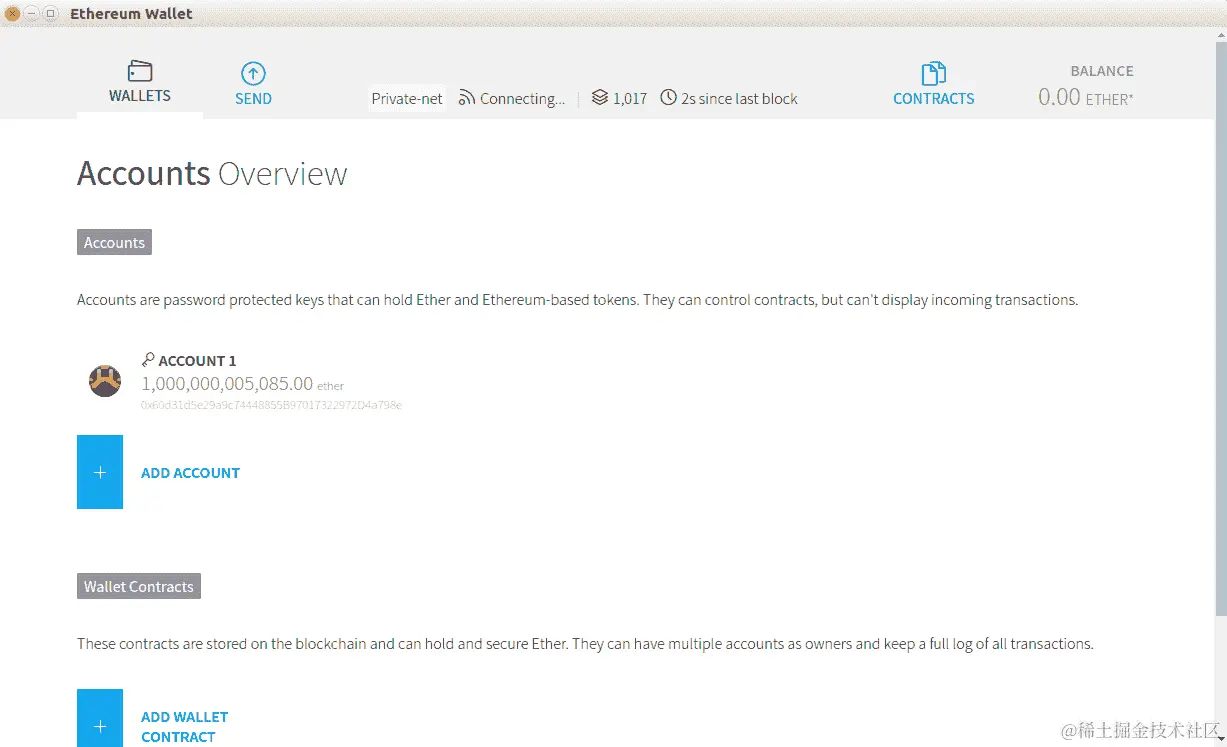
Task: Click the 1,017 block number
Action: 630,98
